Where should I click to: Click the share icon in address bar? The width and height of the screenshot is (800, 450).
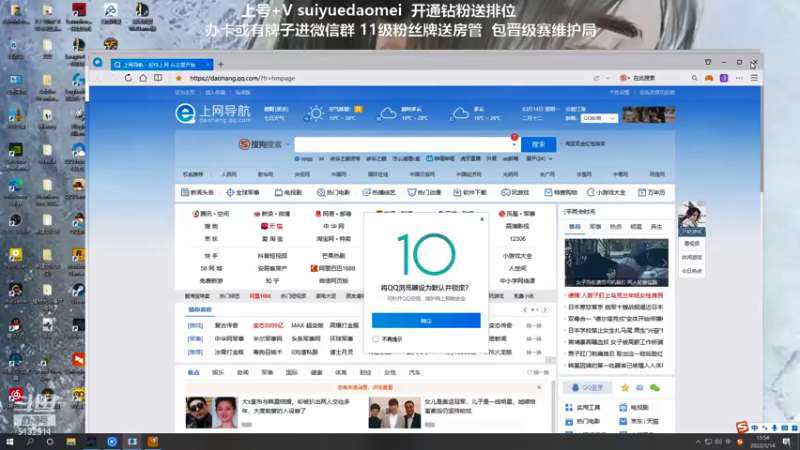(x=596, y=78)
